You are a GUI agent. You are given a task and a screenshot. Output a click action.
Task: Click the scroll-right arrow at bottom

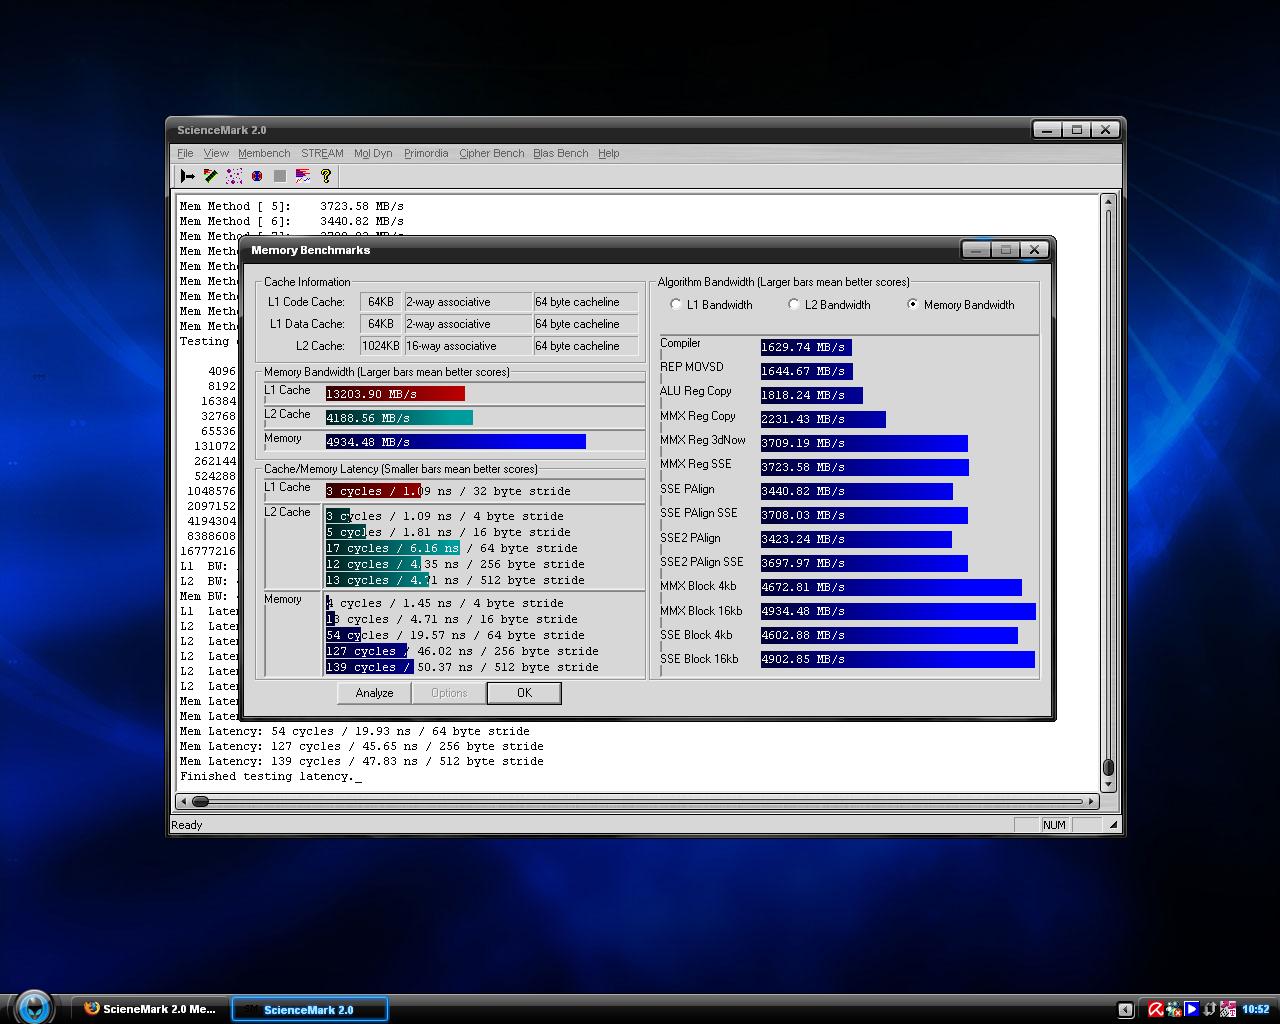[1092, 801]
